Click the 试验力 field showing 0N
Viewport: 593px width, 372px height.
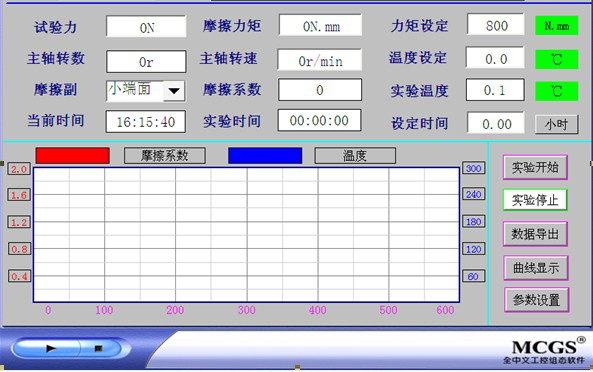pos(146,26)
